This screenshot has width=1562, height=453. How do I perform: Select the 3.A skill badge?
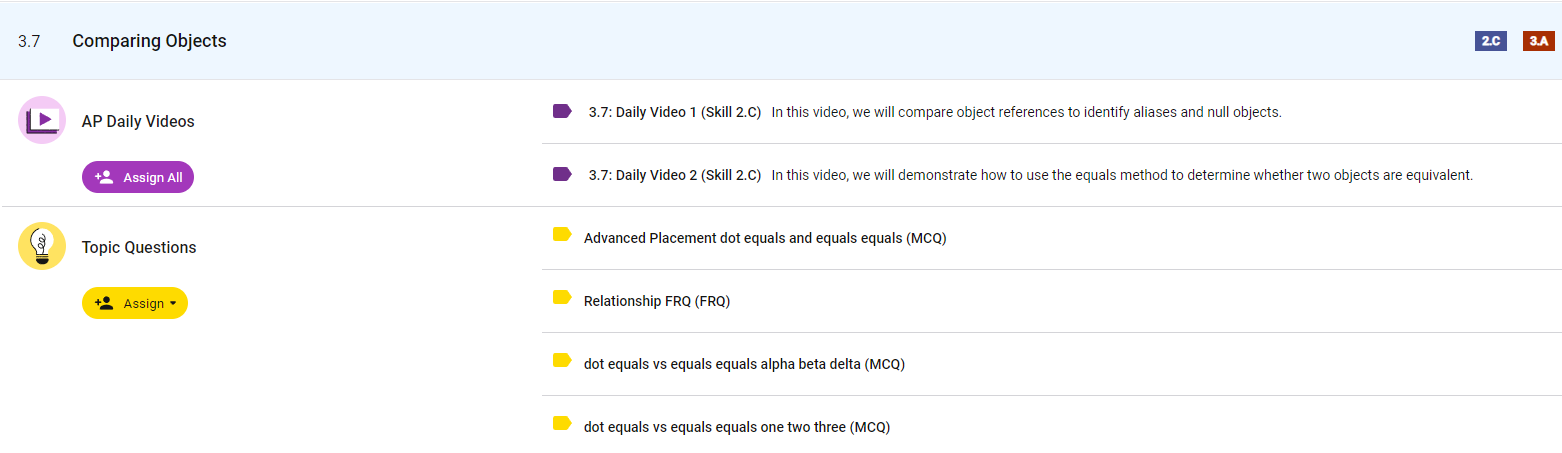1538,41
